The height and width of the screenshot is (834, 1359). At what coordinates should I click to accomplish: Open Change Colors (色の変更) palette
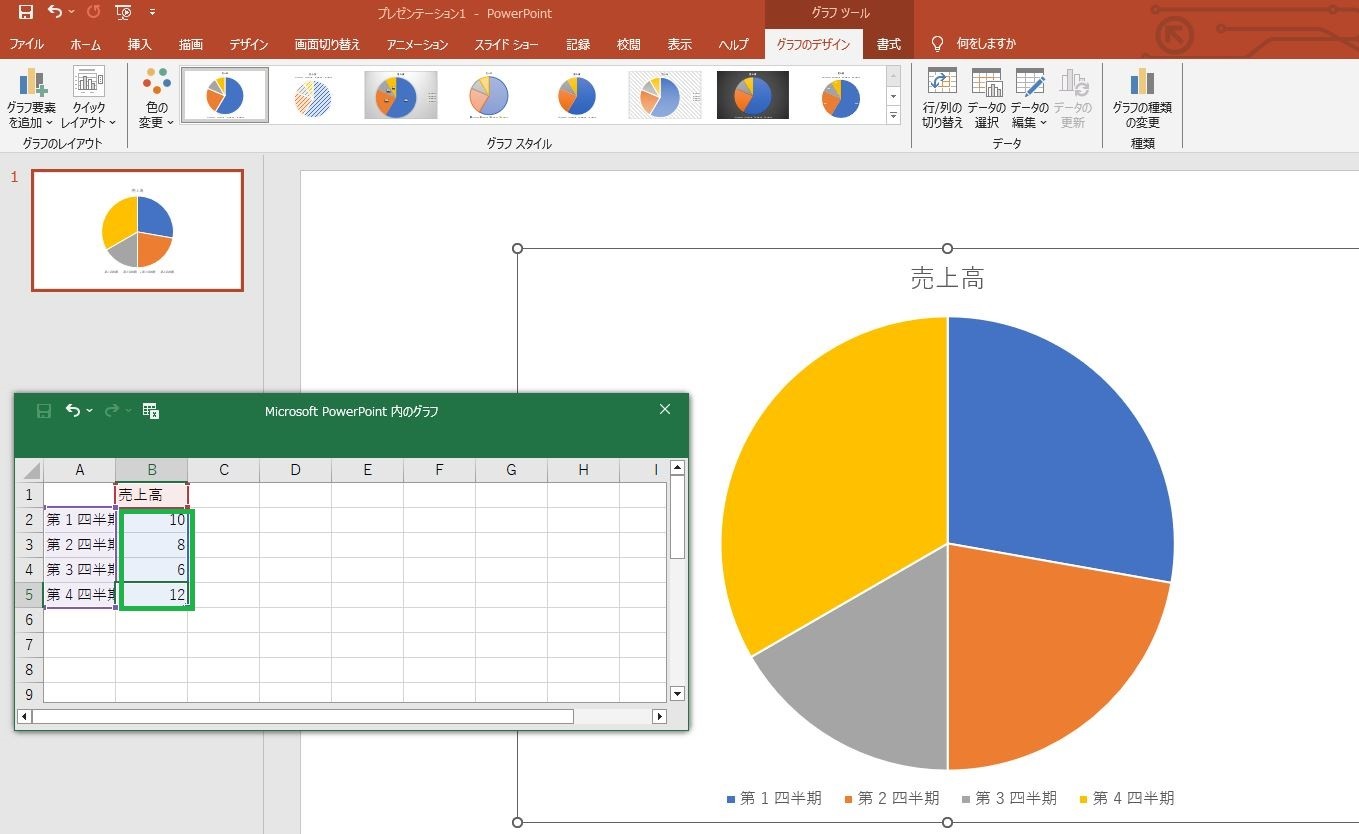coord(156,98)
